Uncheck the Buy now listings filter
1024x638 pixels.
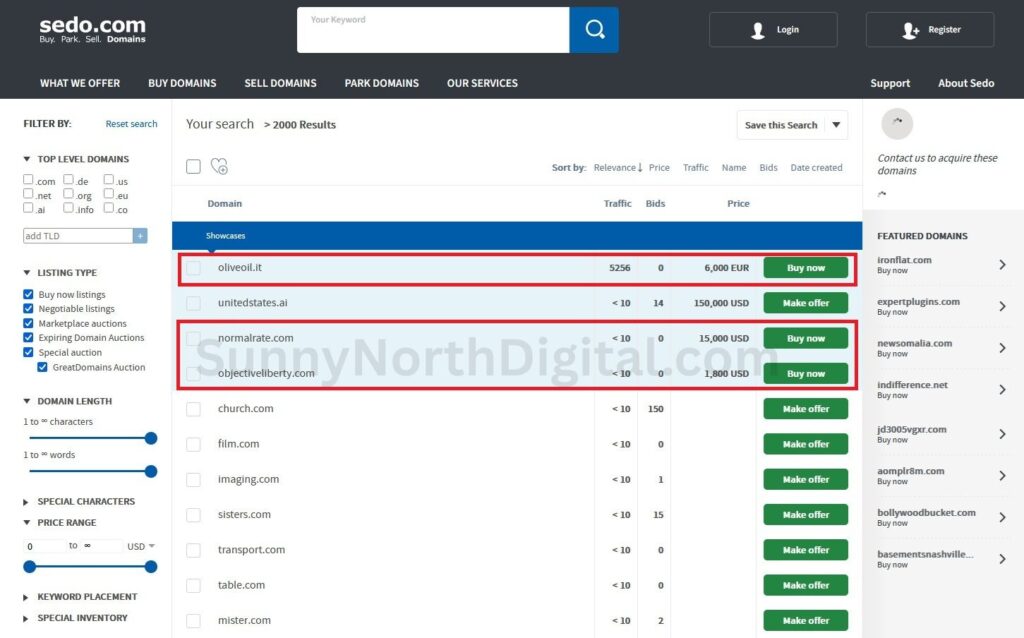point(29,295)
